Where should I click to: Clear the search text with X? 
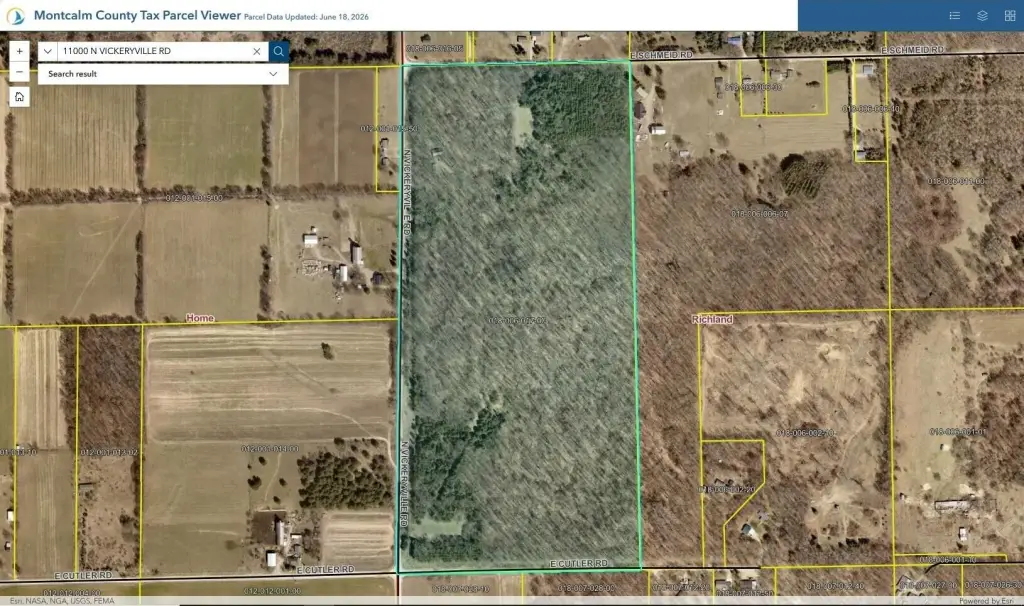pyautogui.click(x=257, y=51)
